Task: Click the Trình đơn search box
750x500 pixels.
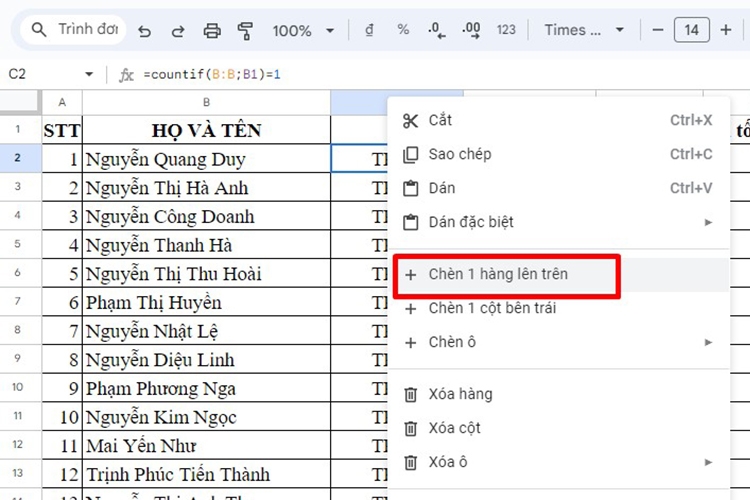Action: pyautogui.click(x=73, y=30)
